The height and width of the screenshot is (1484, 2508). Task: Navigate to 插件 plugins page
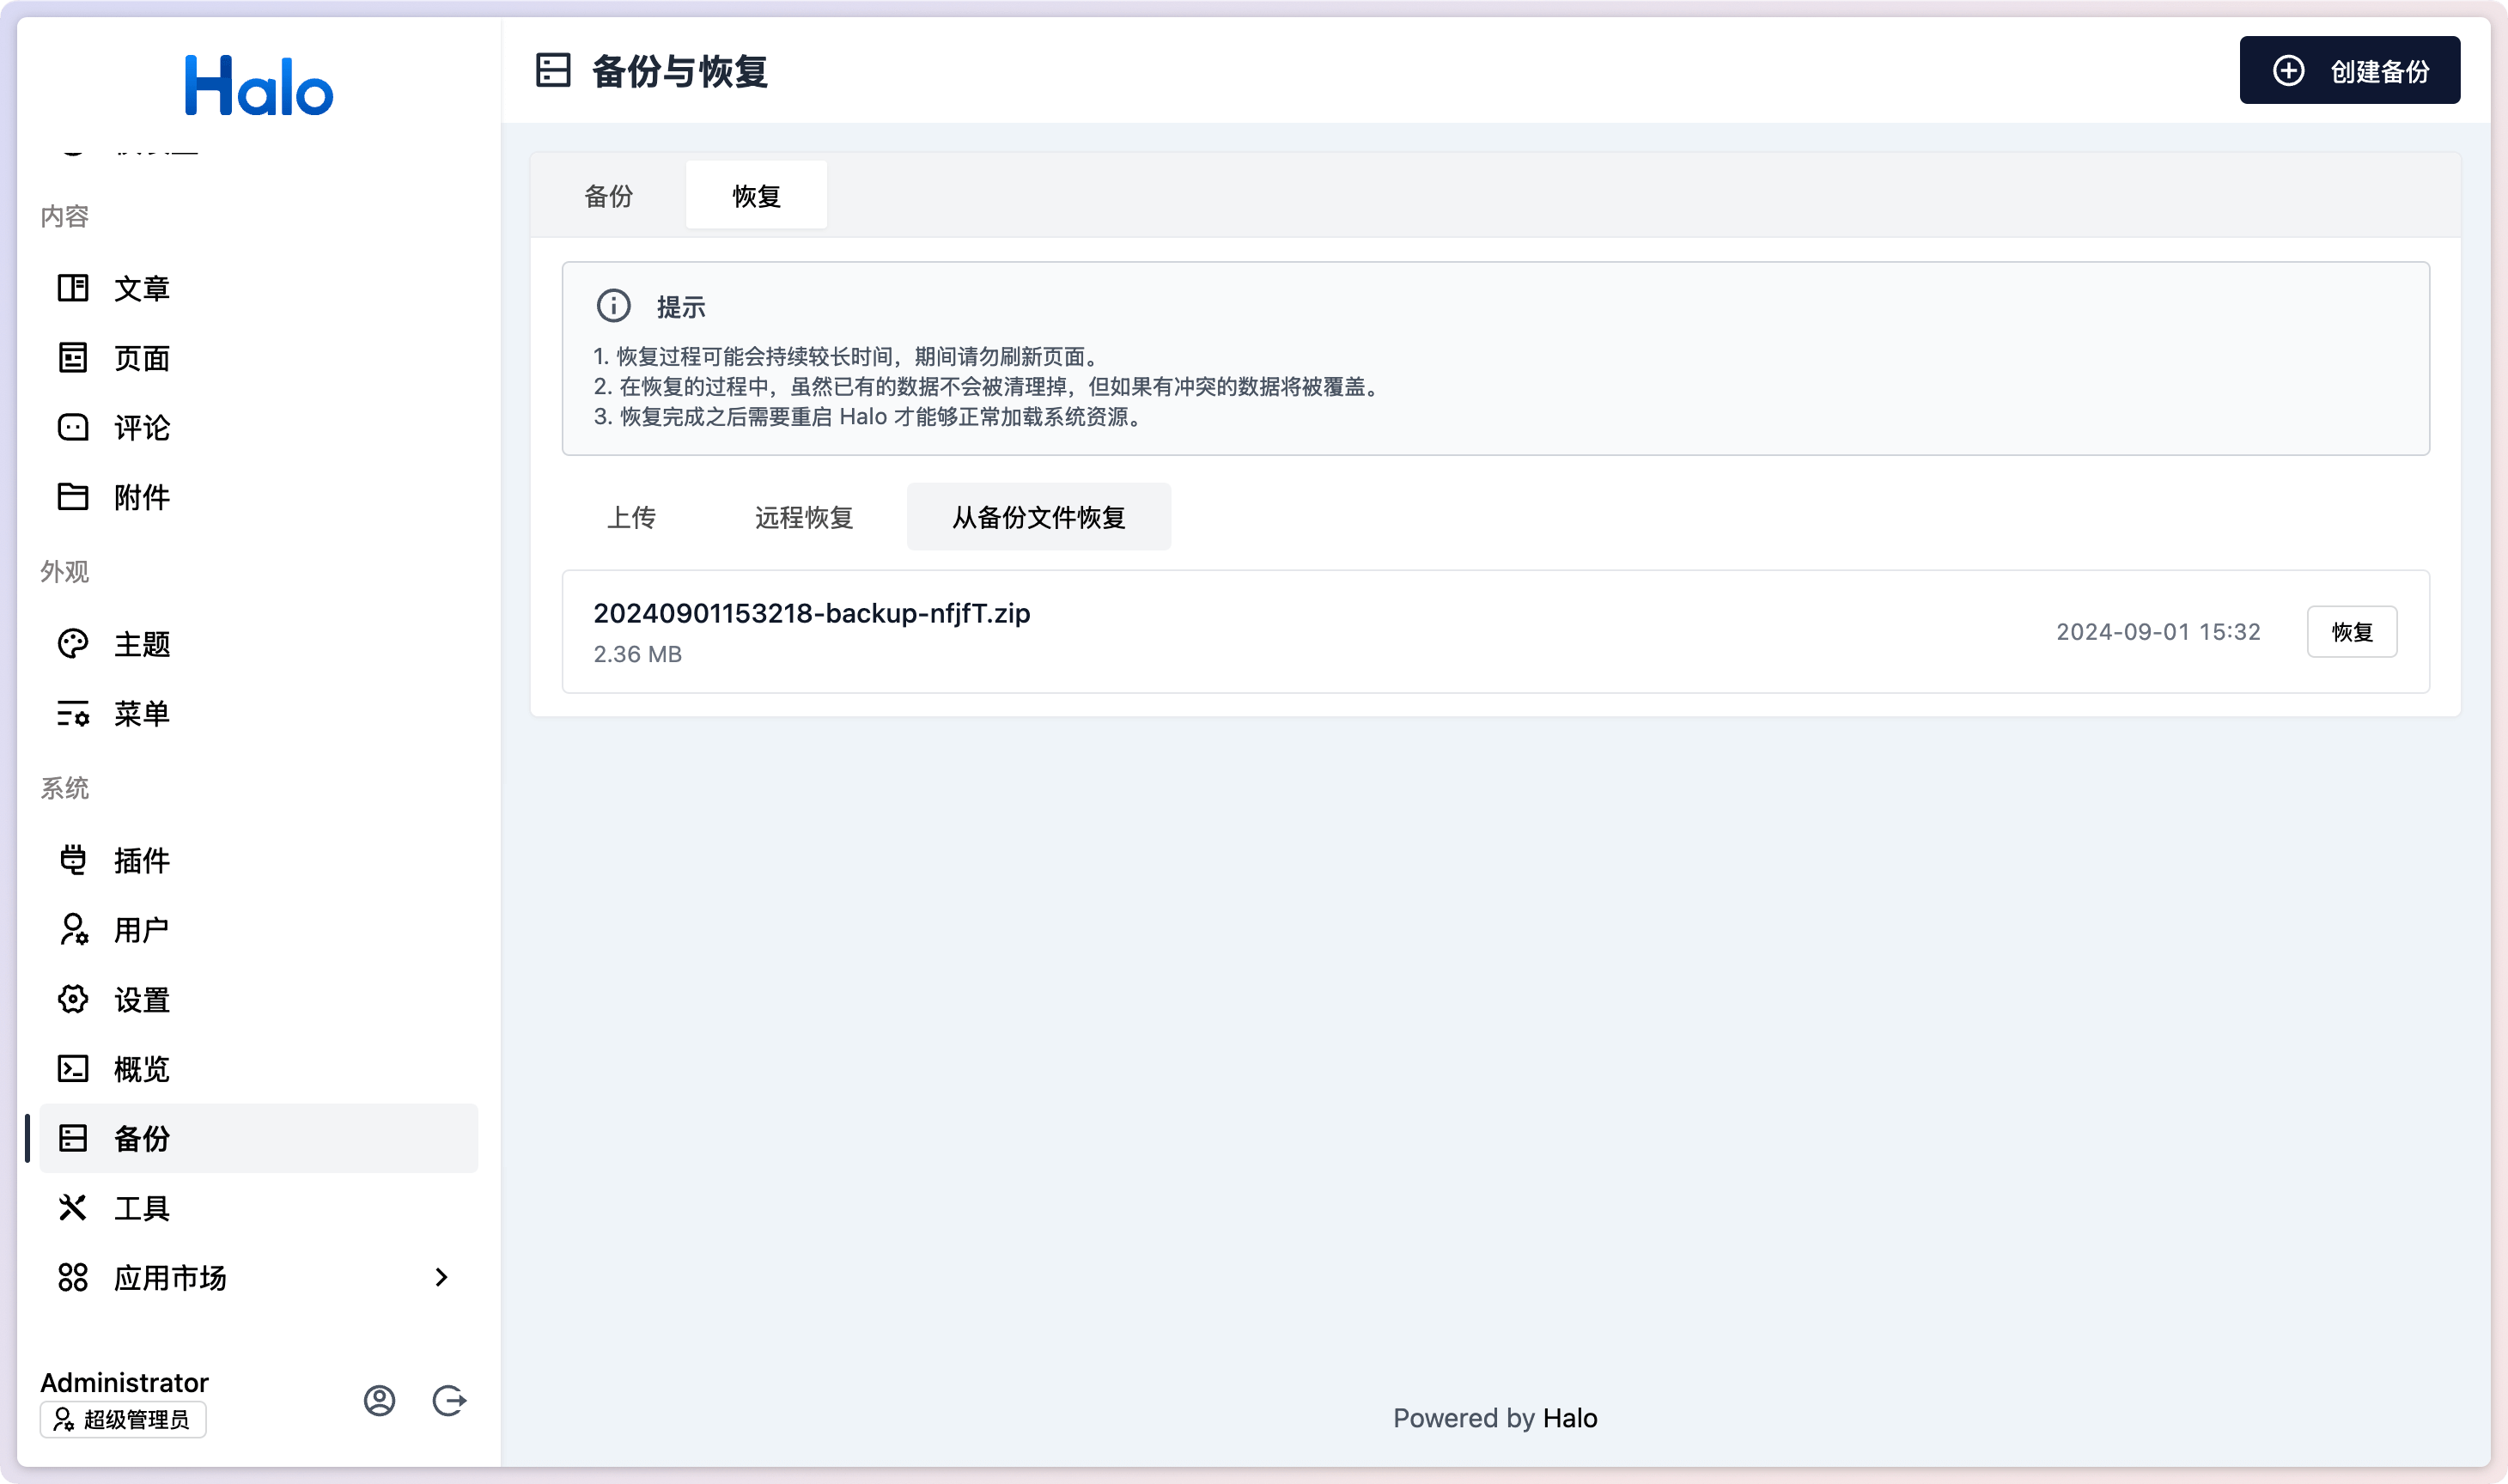pos(141,860)
